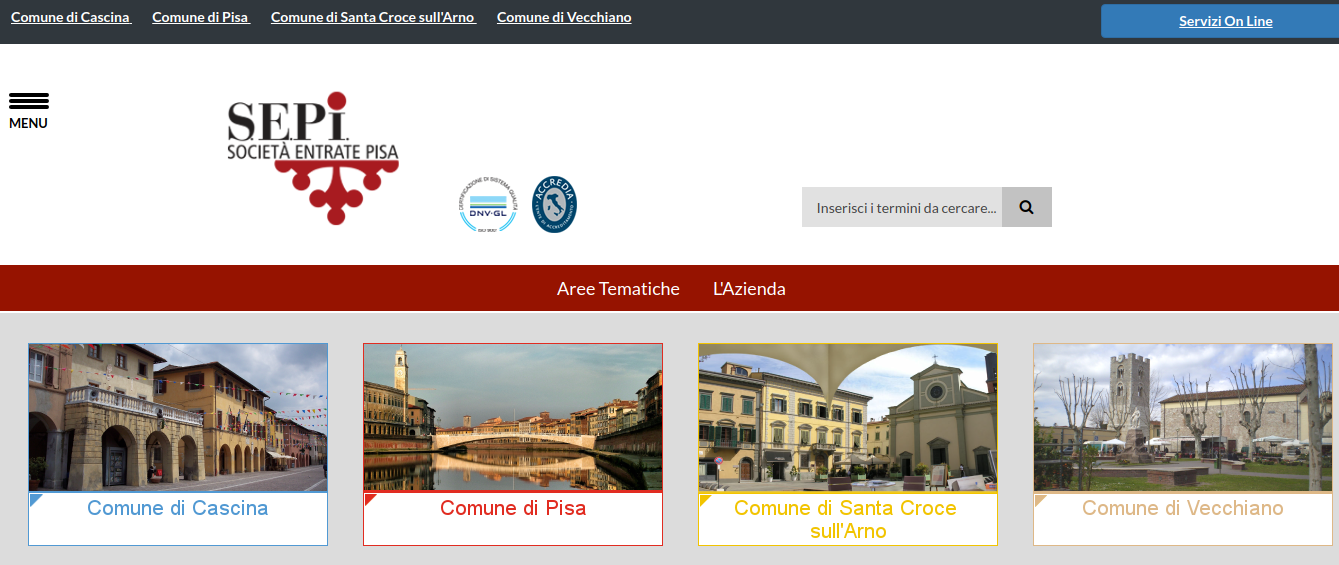Click the Servizi On Line button

(x=1225, y=21)
